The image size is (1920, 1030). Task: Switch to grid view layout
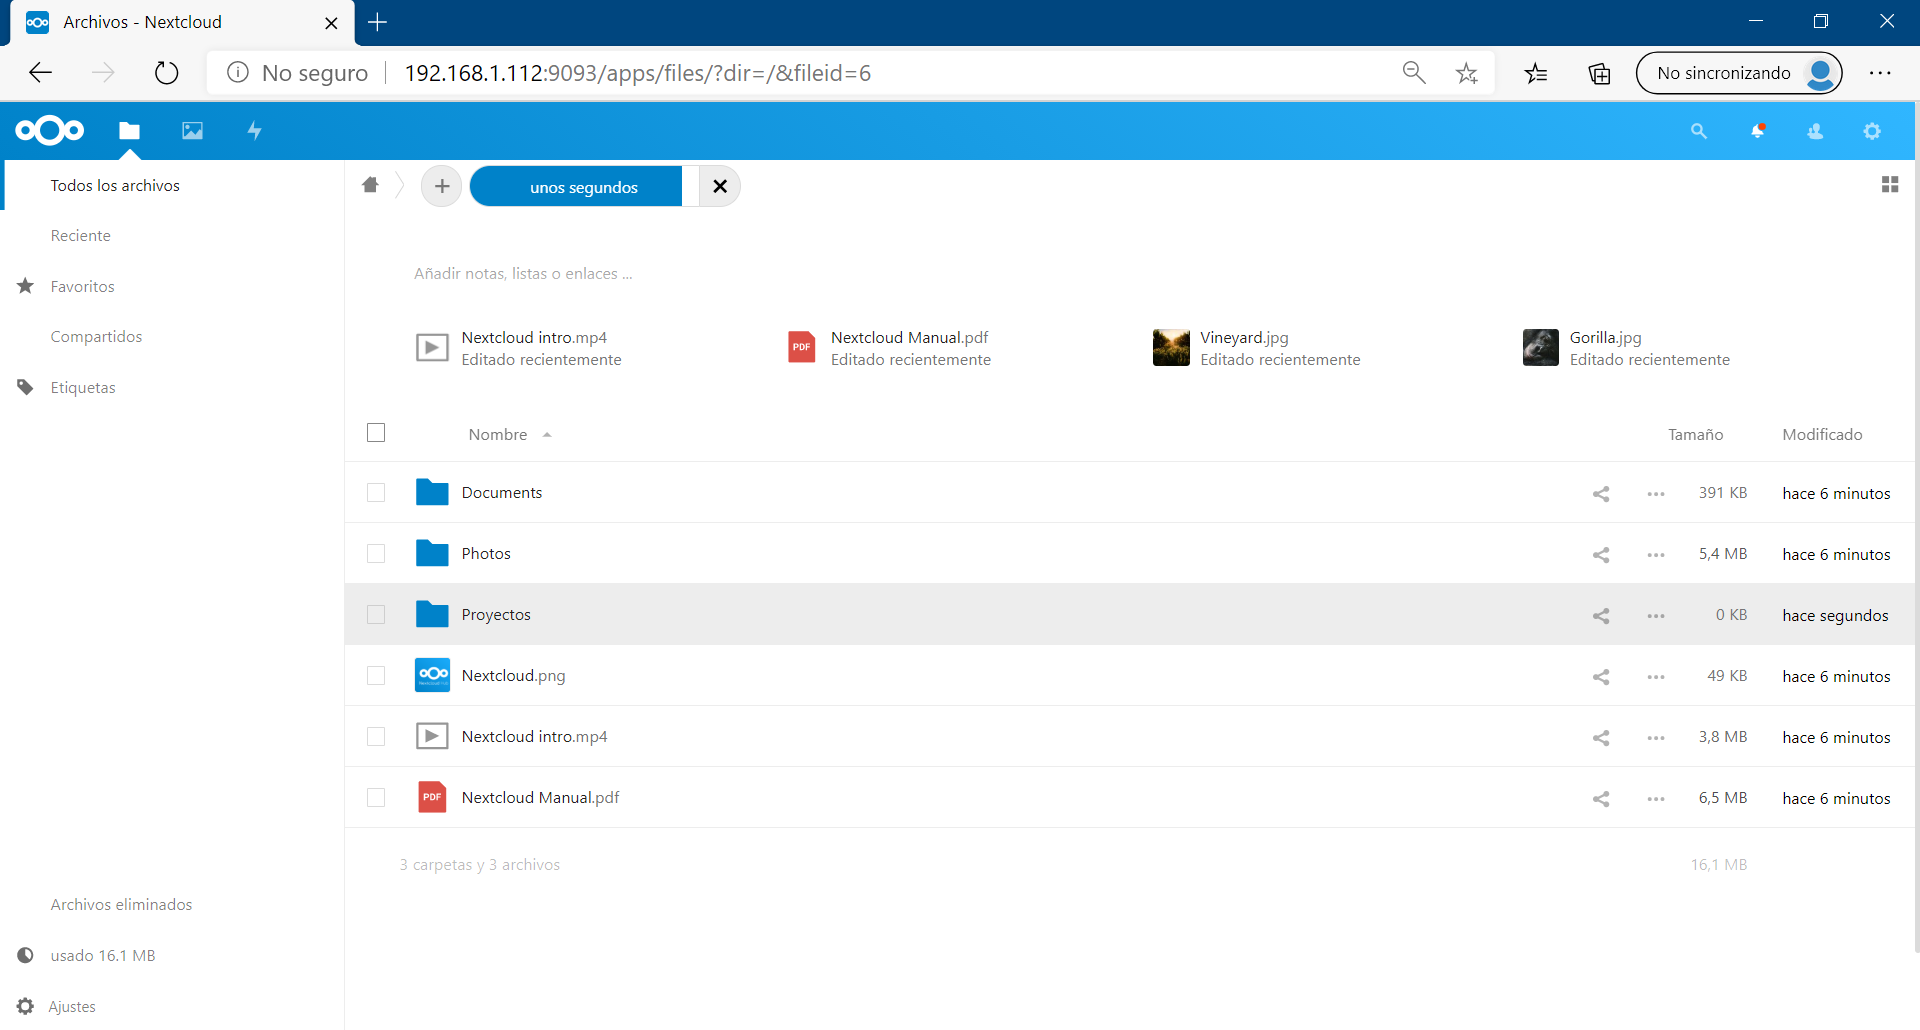coord(1889,185)
